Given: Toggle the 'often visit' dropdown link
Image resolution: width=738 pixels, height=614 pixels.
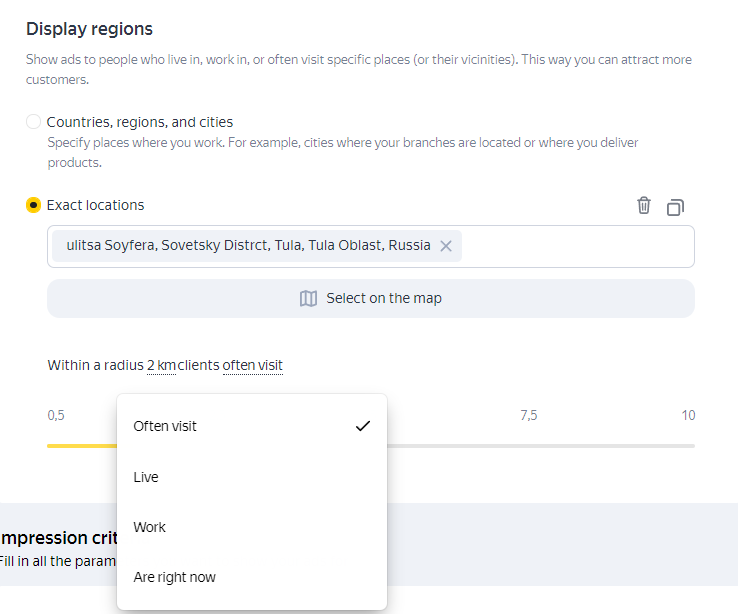Looking at the screenshot, I should click(x=252, y=366).
